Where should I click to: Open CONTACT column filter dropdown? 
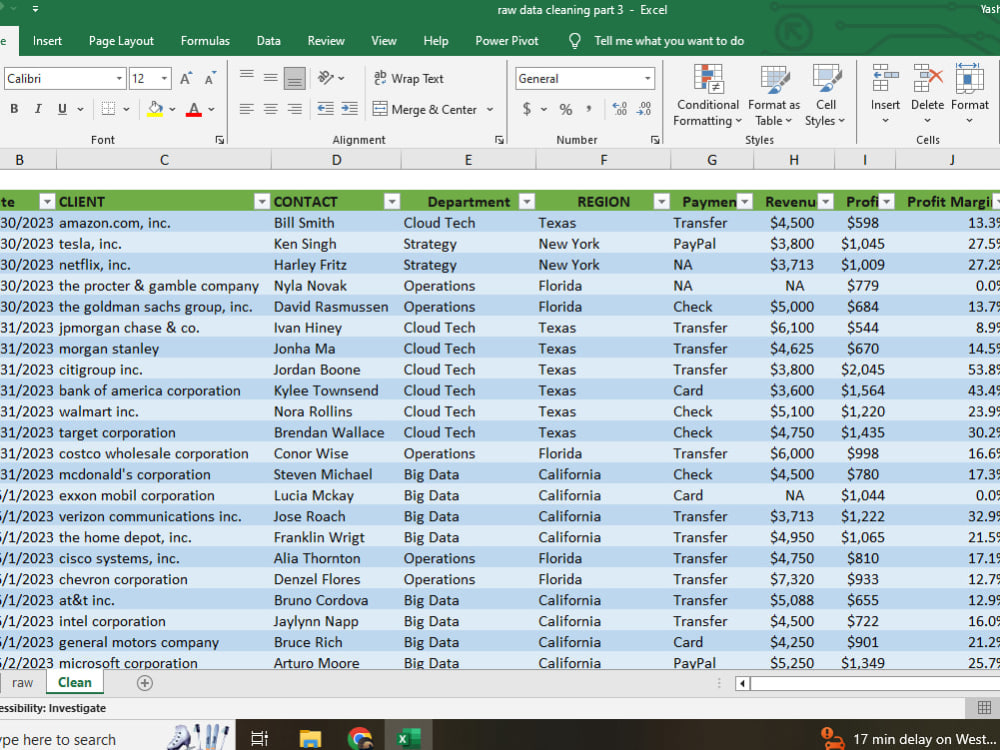392,202
